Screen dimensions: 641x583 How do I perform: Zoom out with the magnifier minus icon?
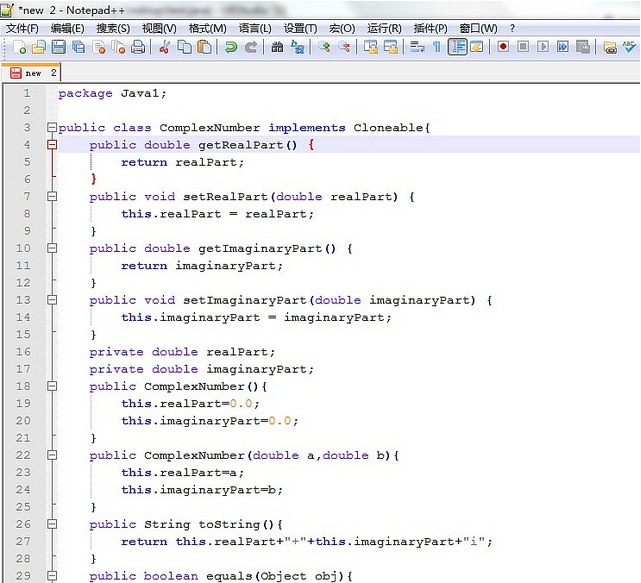344,47
